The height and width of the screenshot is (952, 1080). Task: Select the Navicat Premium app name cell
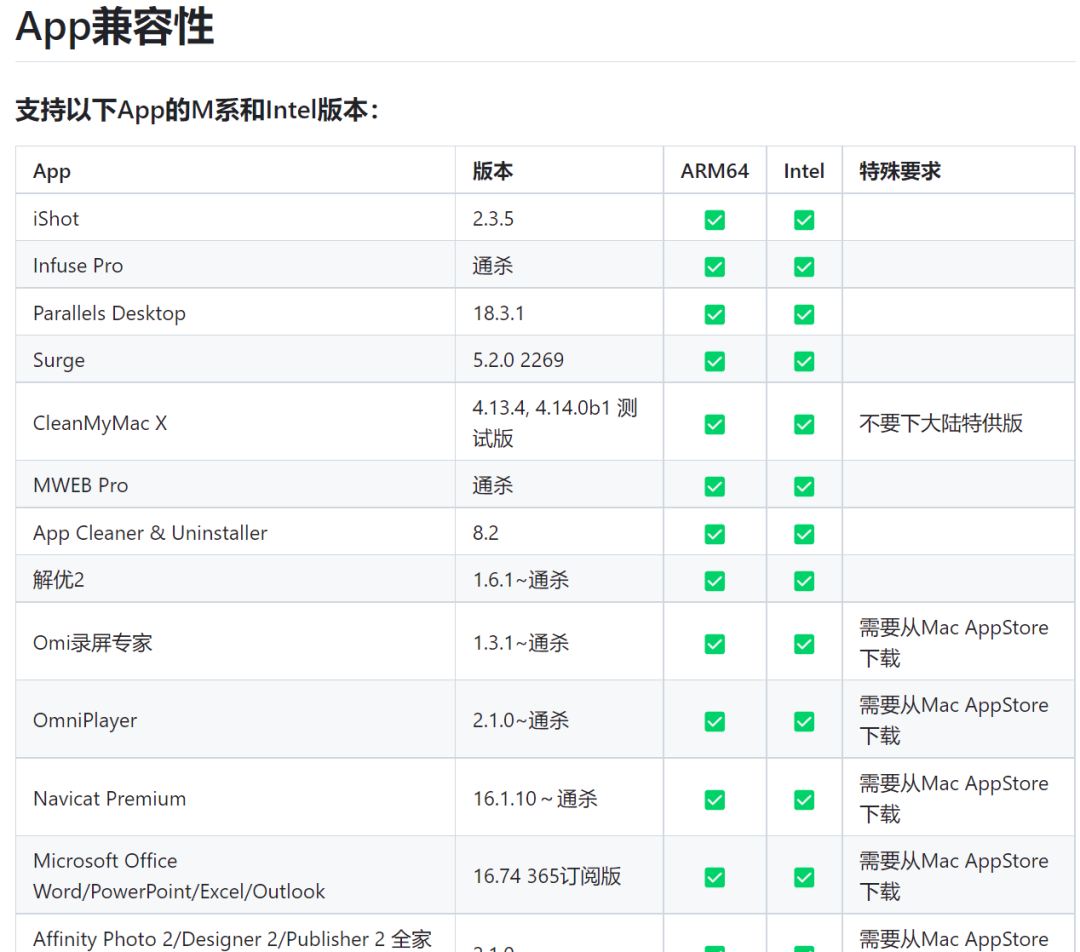pos(235,798)
